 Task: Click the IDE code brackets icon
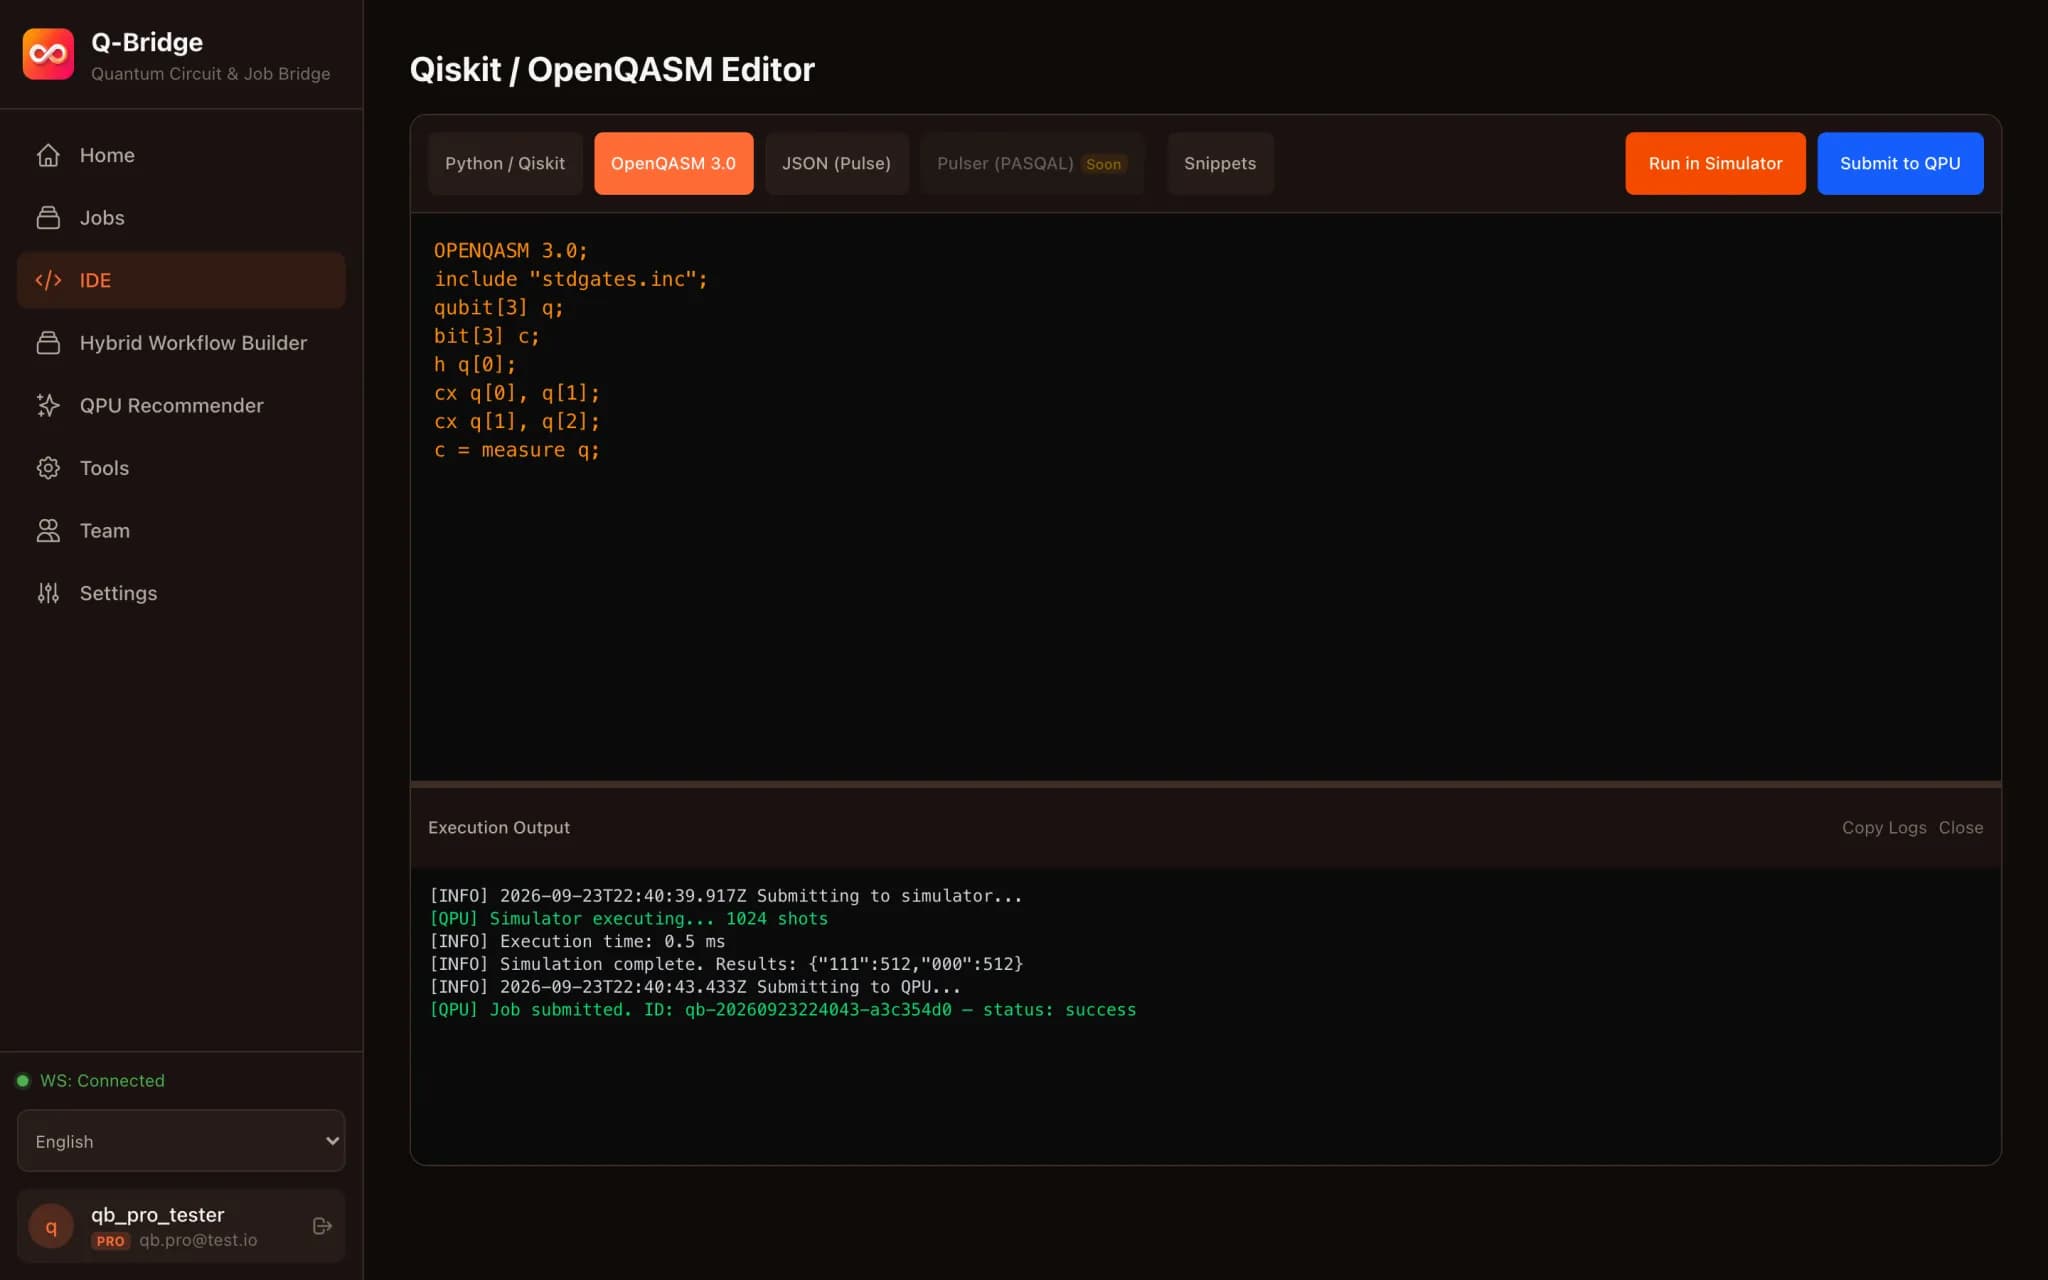[x=48, y=280]
